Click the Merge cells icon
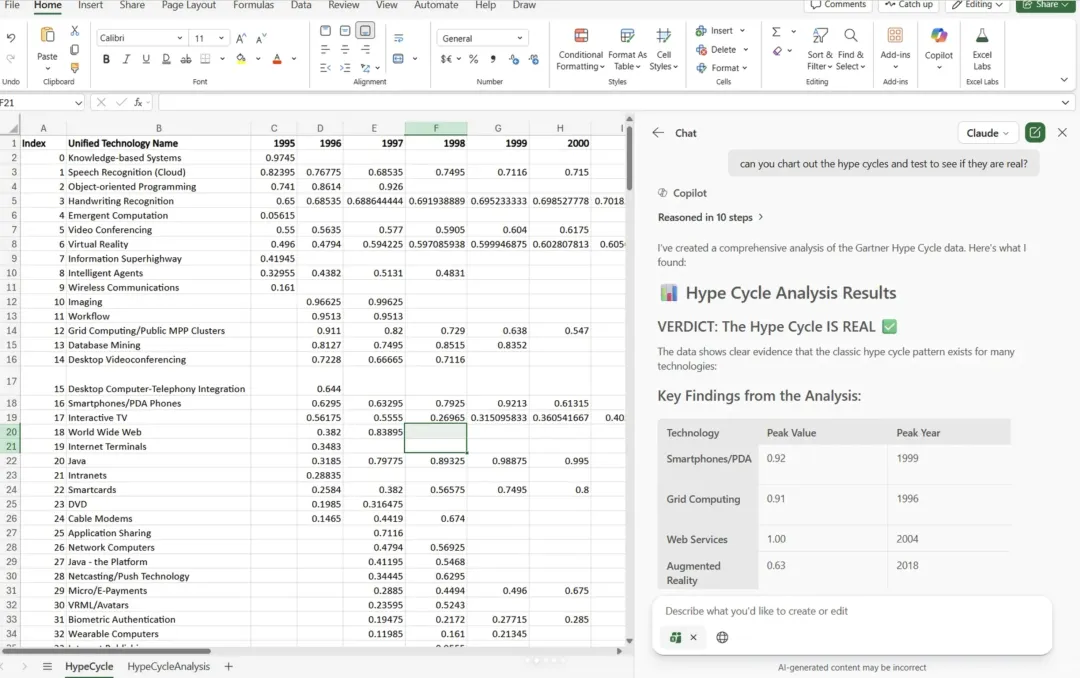The width and height of the screenshot is (1080, 678). (x=398, y=59)
